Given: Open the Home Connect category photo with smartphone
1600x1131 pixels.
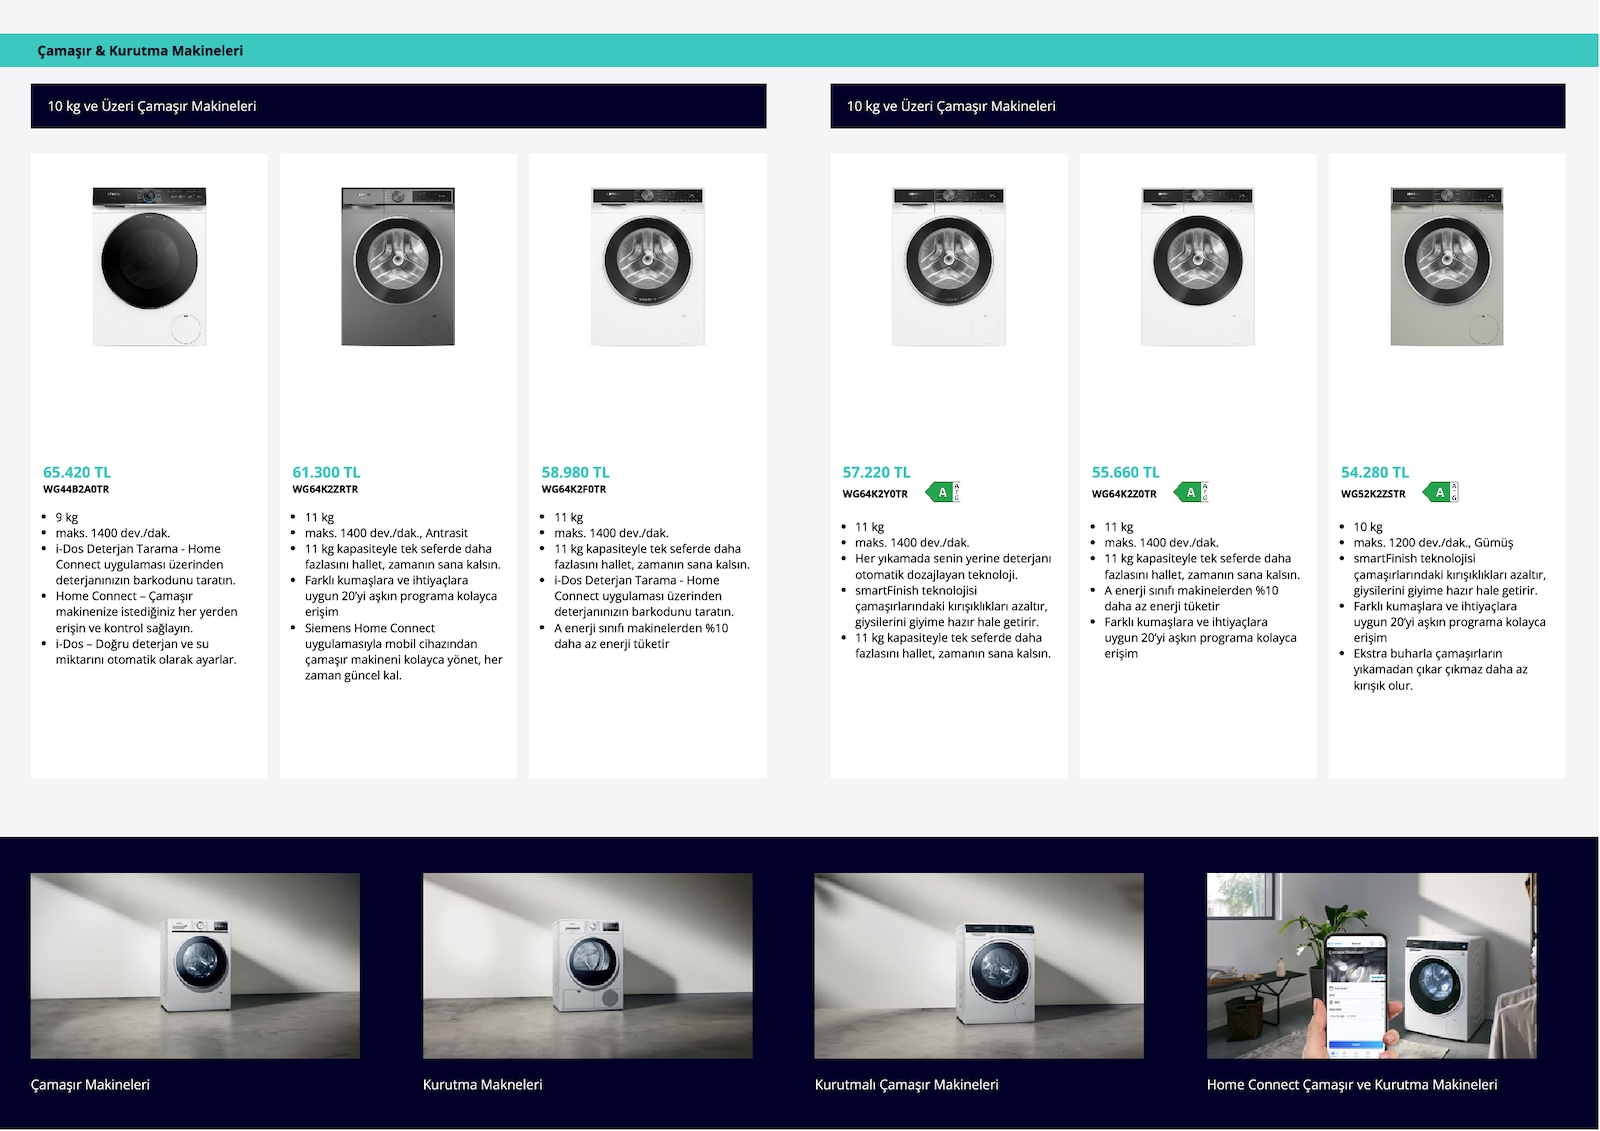Looking at the screenshot, I should pyautogui.click(x=1372, y=965).
